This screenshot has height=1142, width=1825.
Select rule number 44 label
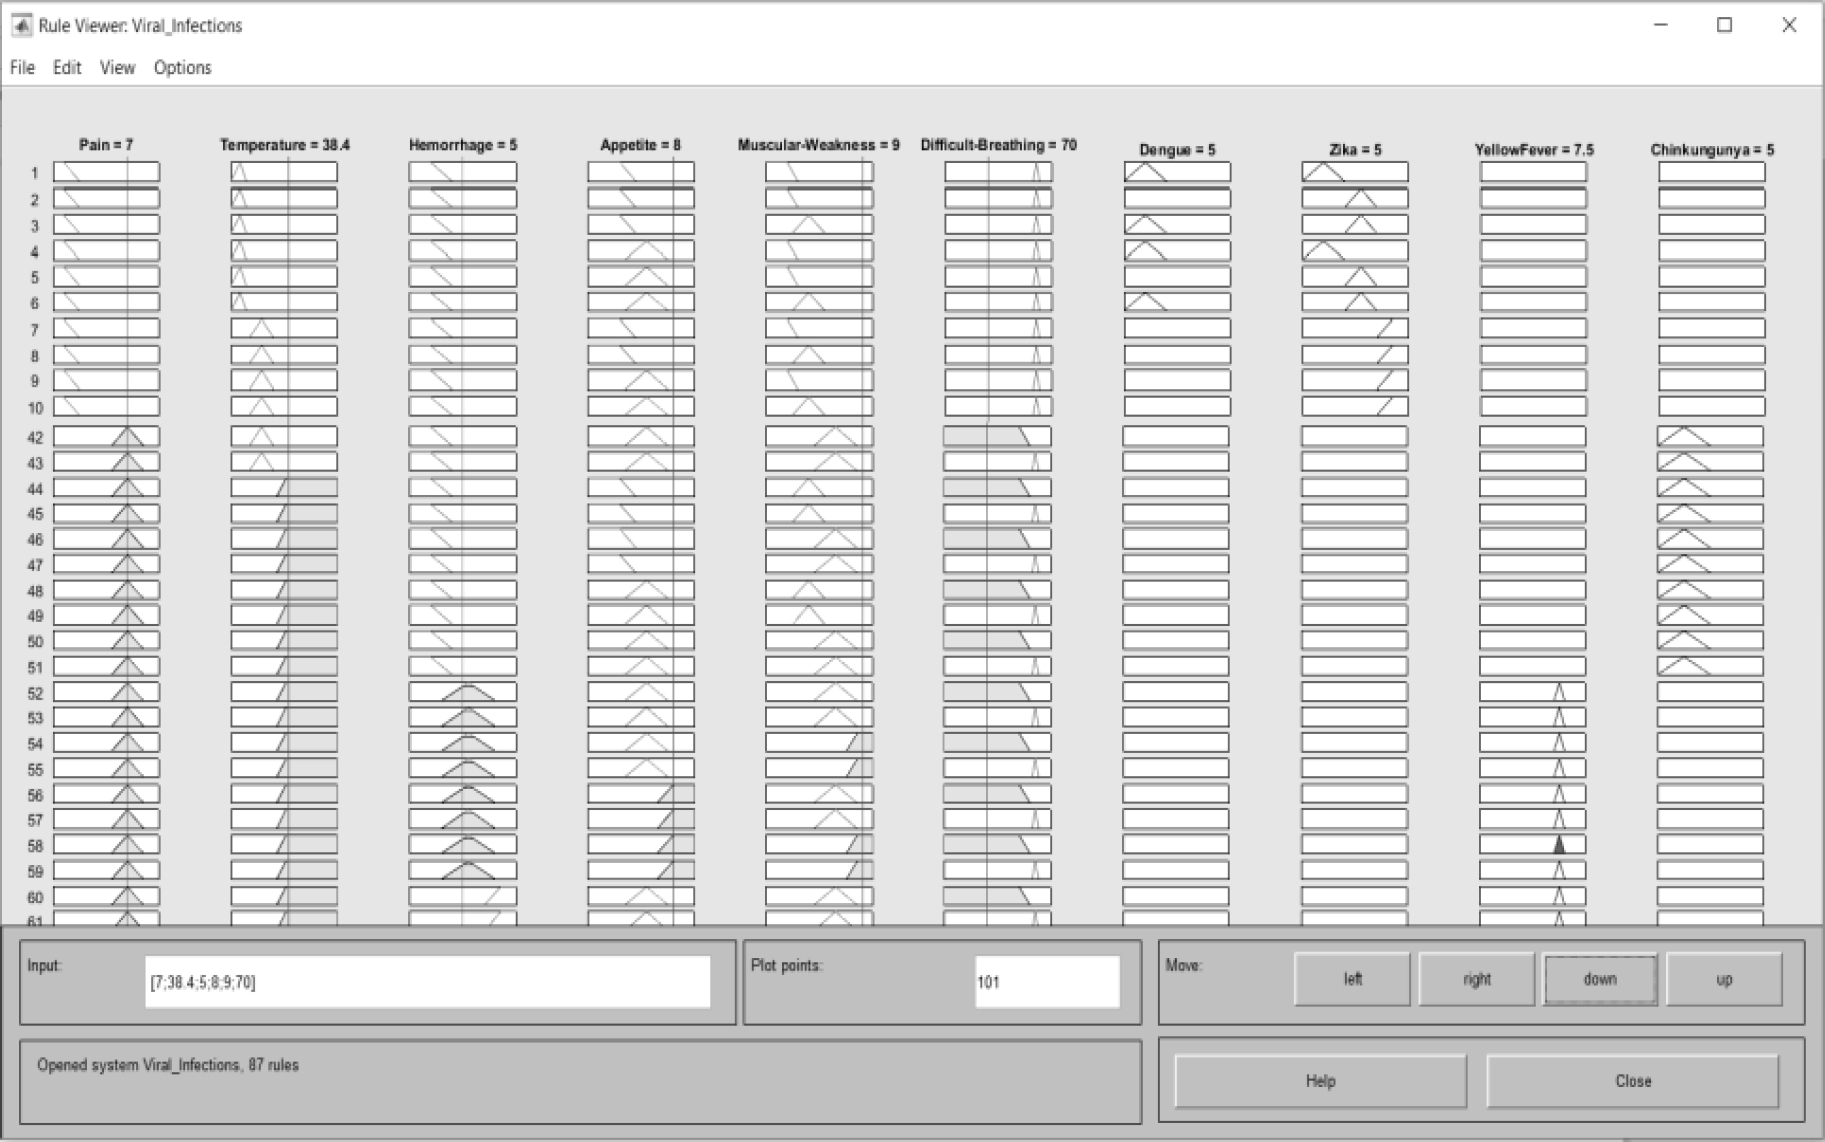35,489
